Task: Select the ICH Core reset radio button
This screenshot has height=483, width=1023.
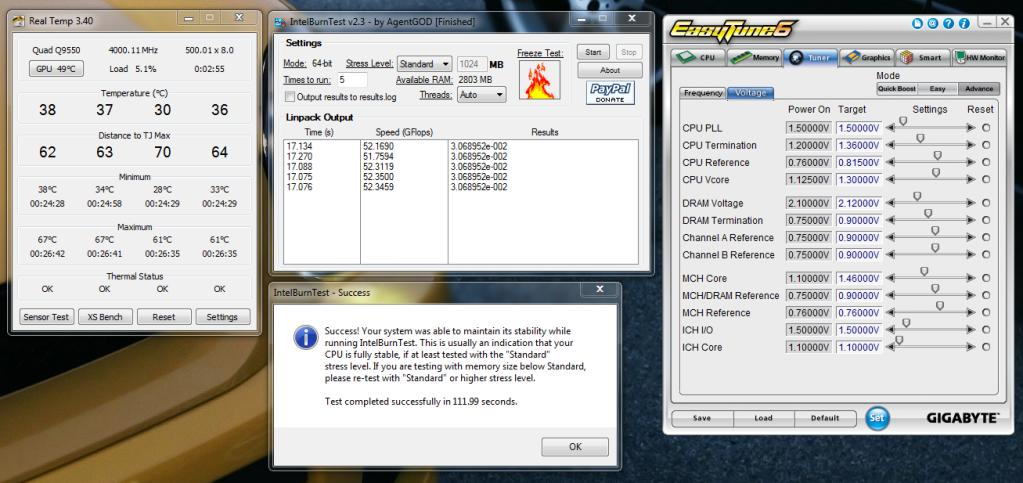Action: (986, 347)
